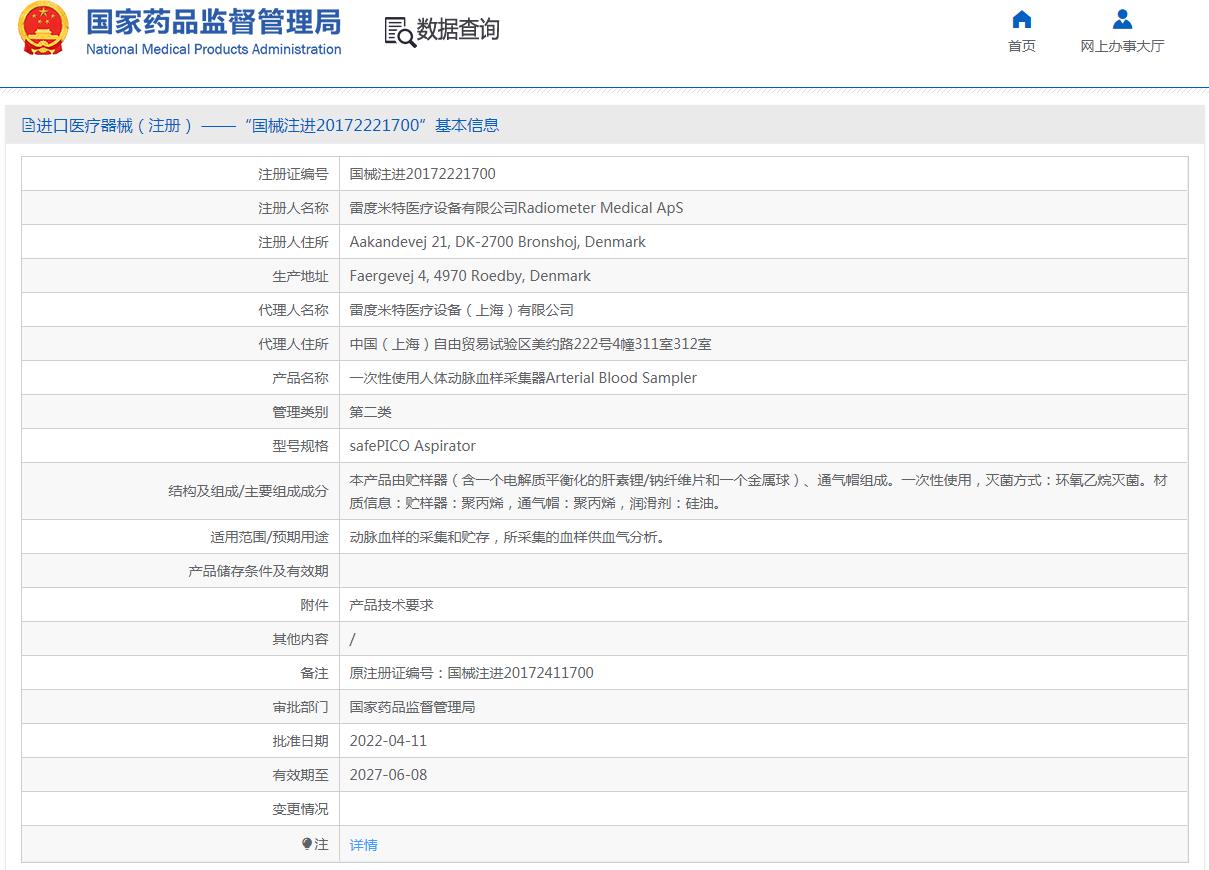Screen dimensions: 1209x870
Task: Click the 适用范围/预期用途 label
Action: [x=269, y=537]
